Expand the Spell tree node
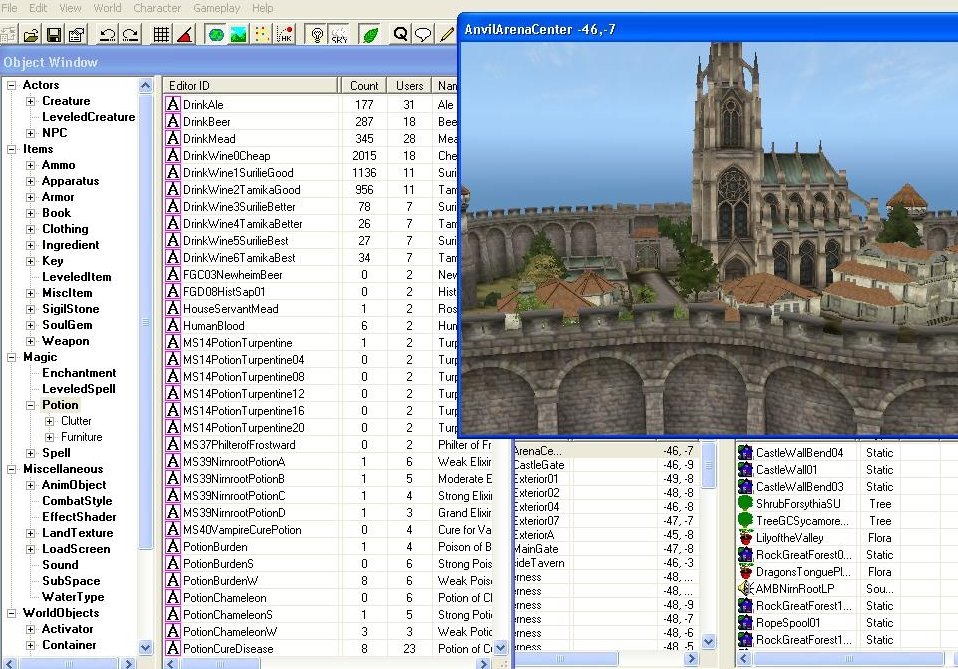 (x=31, y=453)
